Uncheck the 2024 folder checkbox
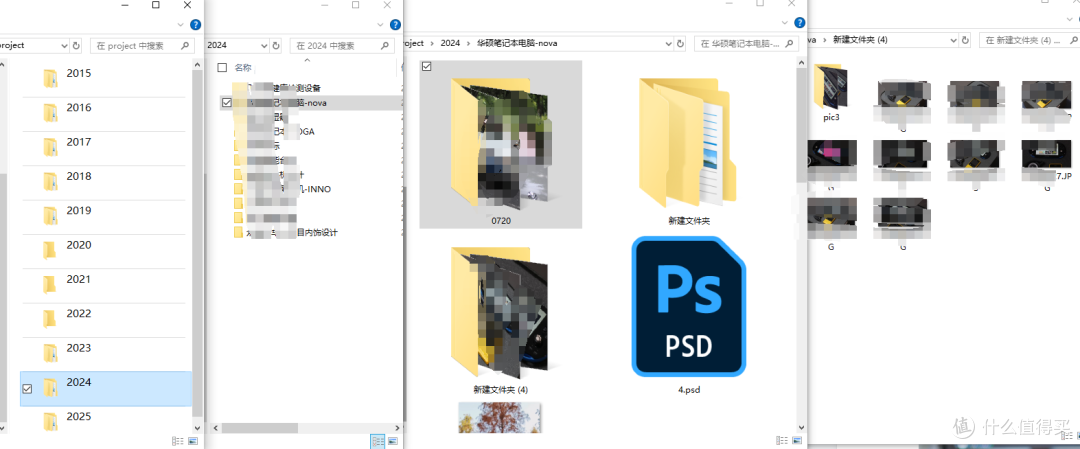 (27, 389)
